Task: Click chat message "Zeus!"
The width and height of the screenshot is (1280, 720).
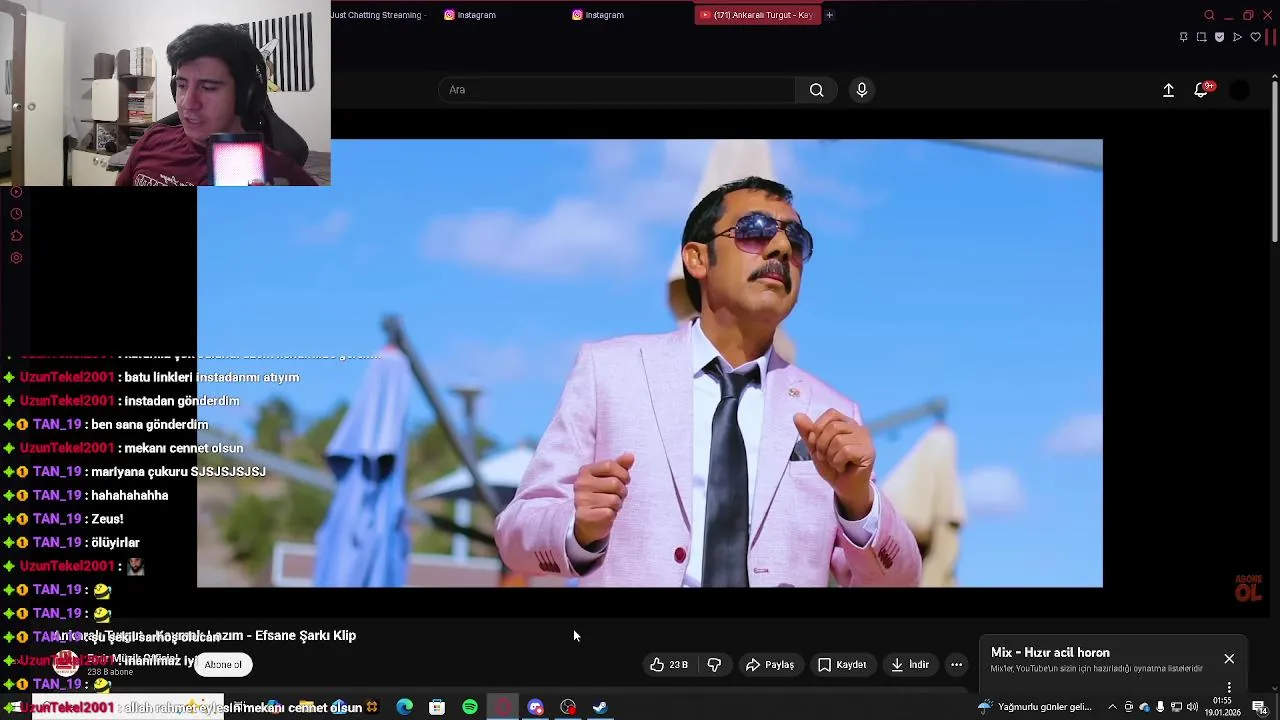Action: coord(107,519)
